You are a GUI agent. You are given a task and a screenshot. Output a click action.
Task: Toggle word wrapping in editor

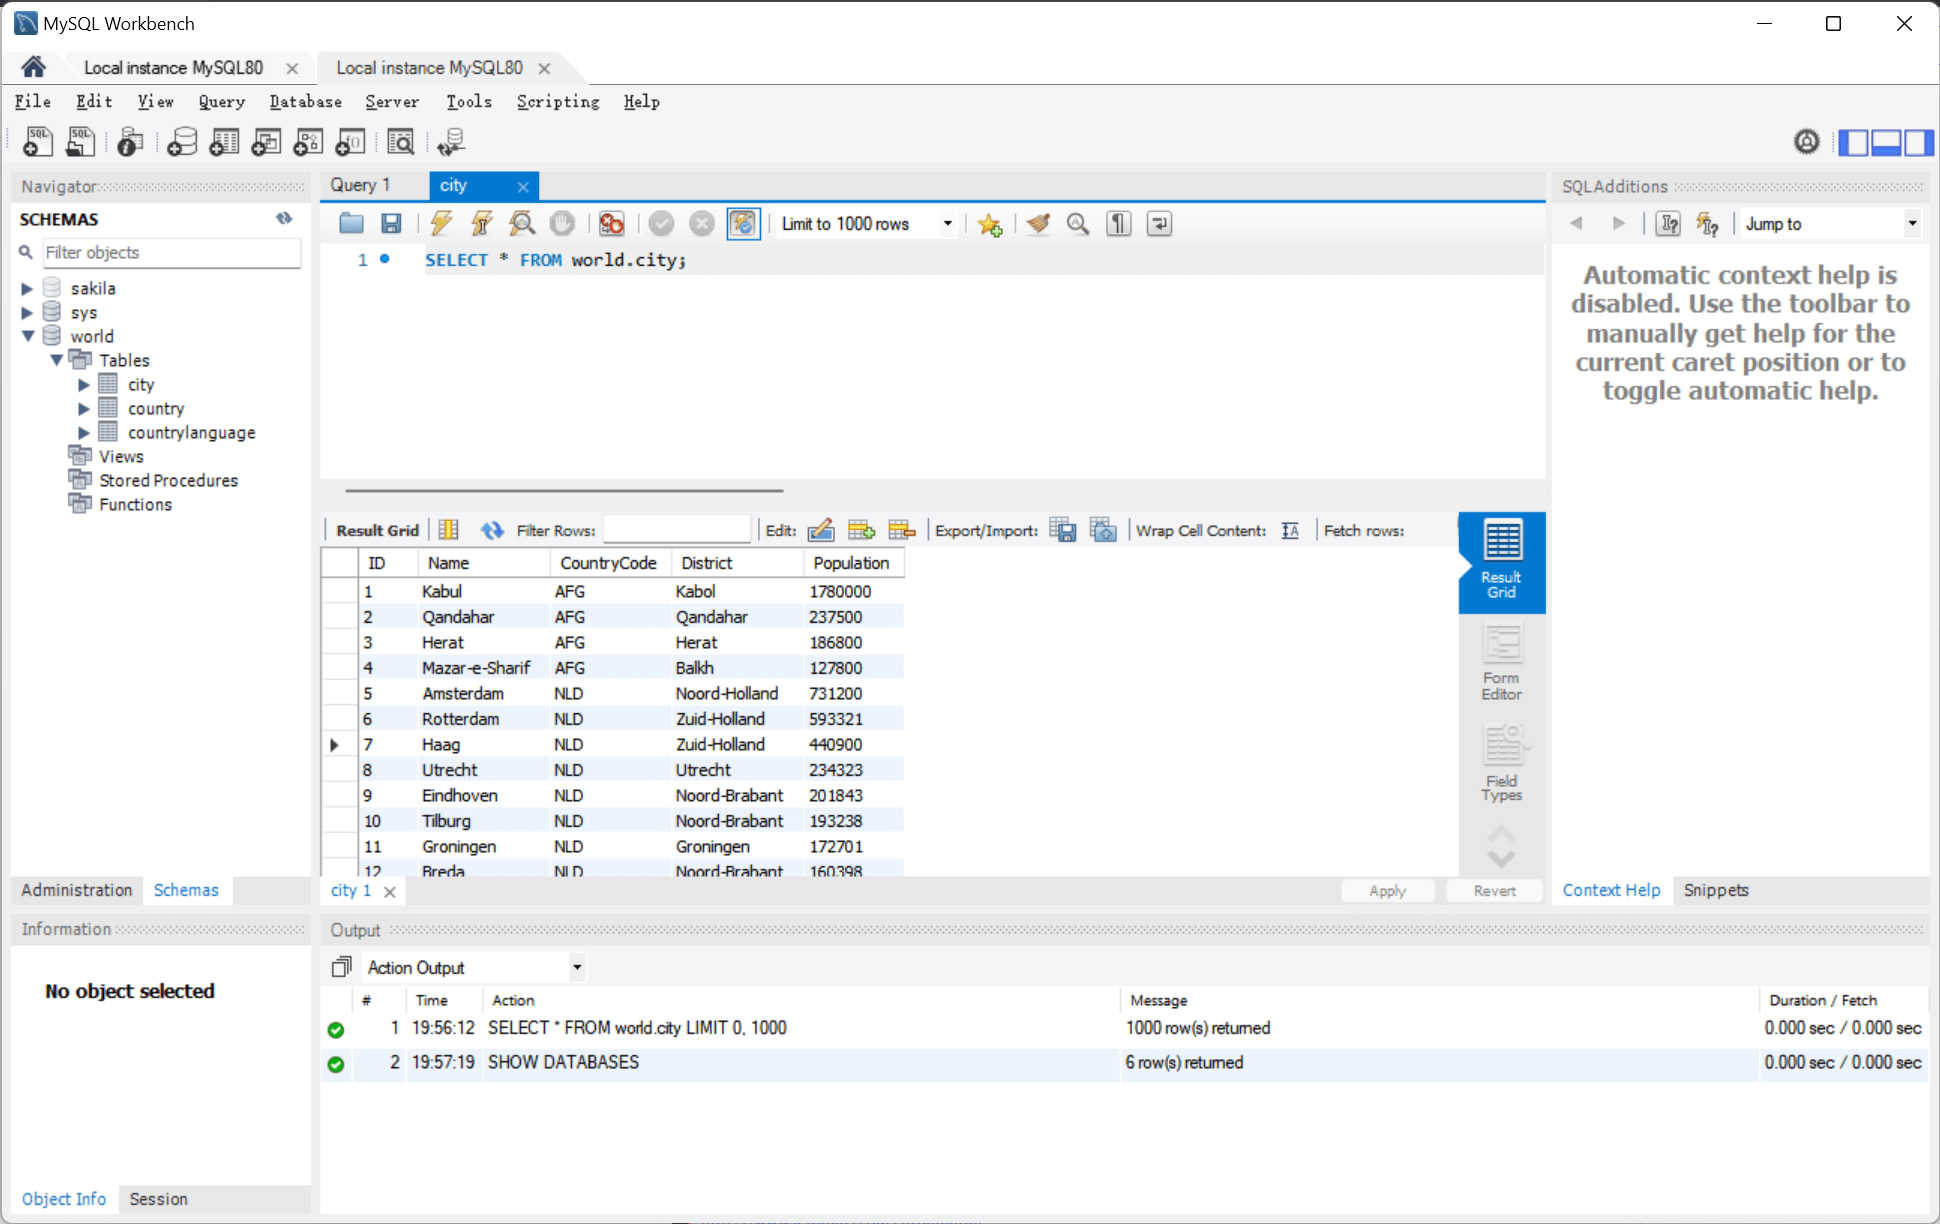pyautogui.click(x=1159, y=224)
